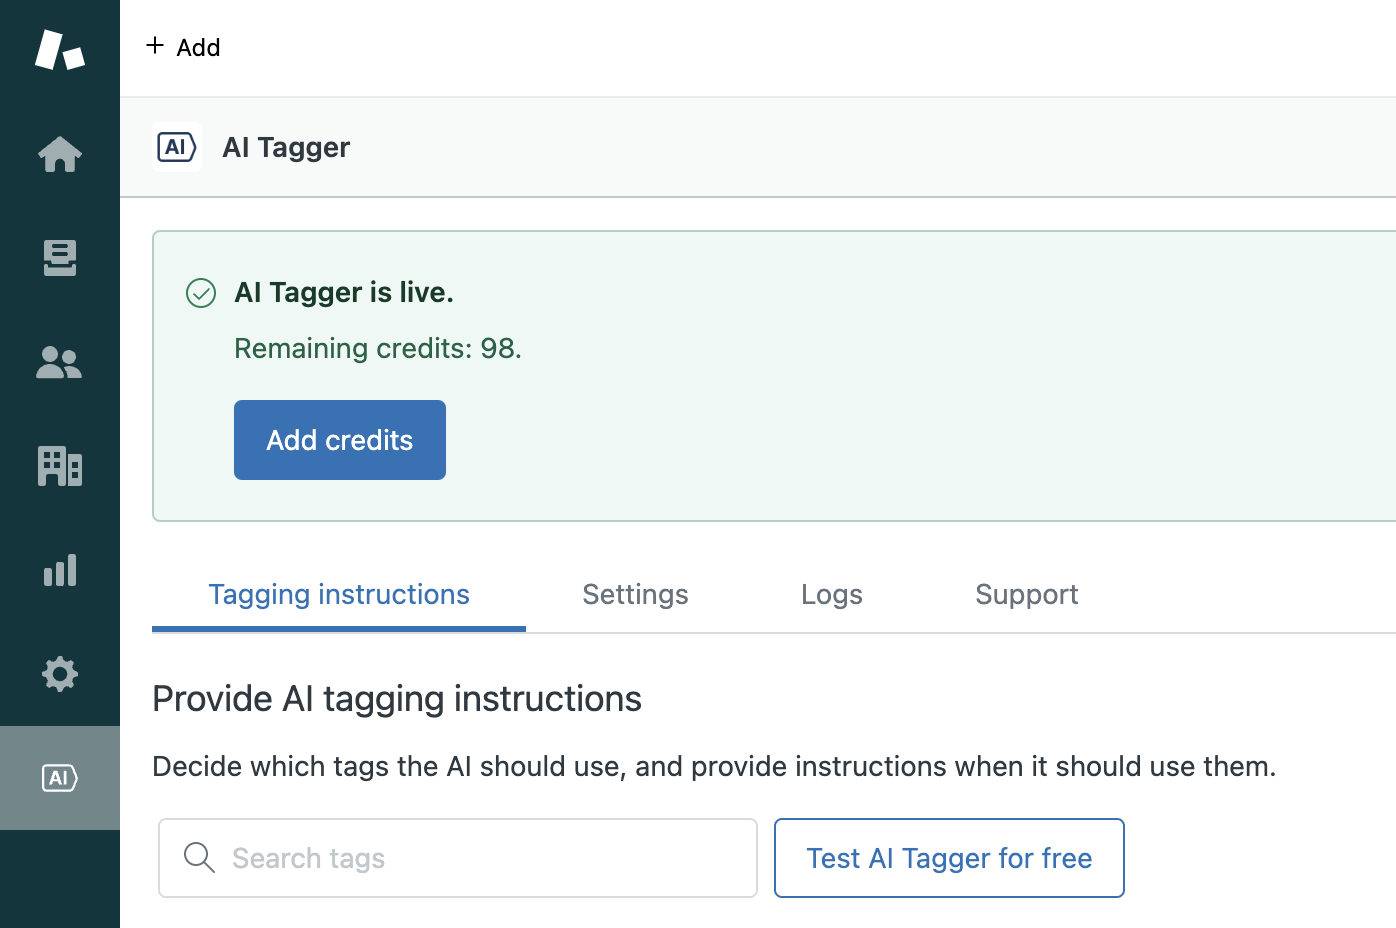Open the Views ticket inbox icon
The width and height of the screenshot is (1396, 928).
pyautogui.click(x=60, y=258)
